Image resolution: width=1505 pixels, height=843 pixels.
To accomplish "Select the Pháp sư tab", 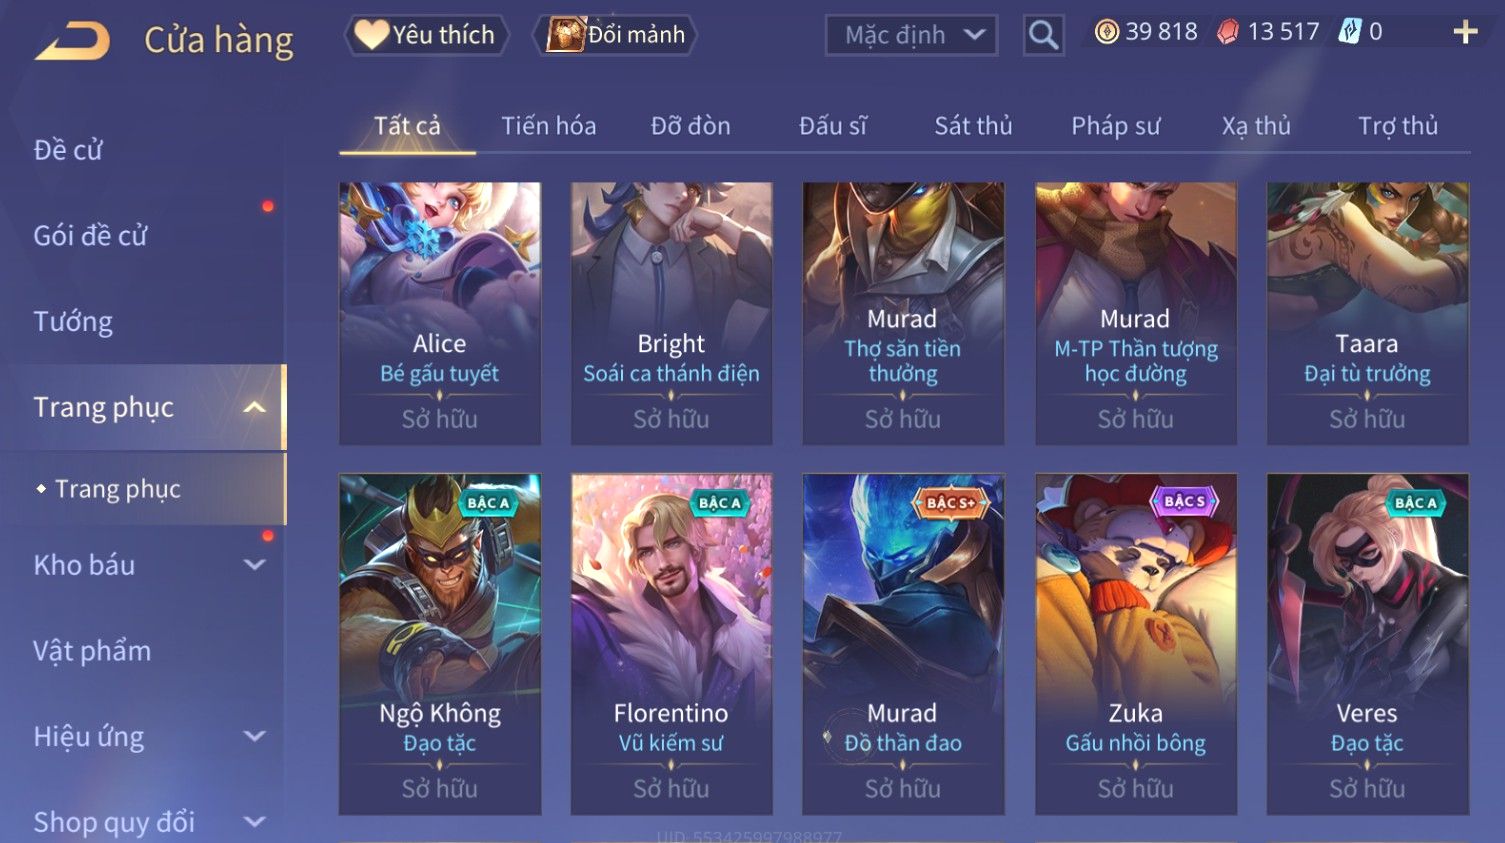I will tap(1115, 126).
